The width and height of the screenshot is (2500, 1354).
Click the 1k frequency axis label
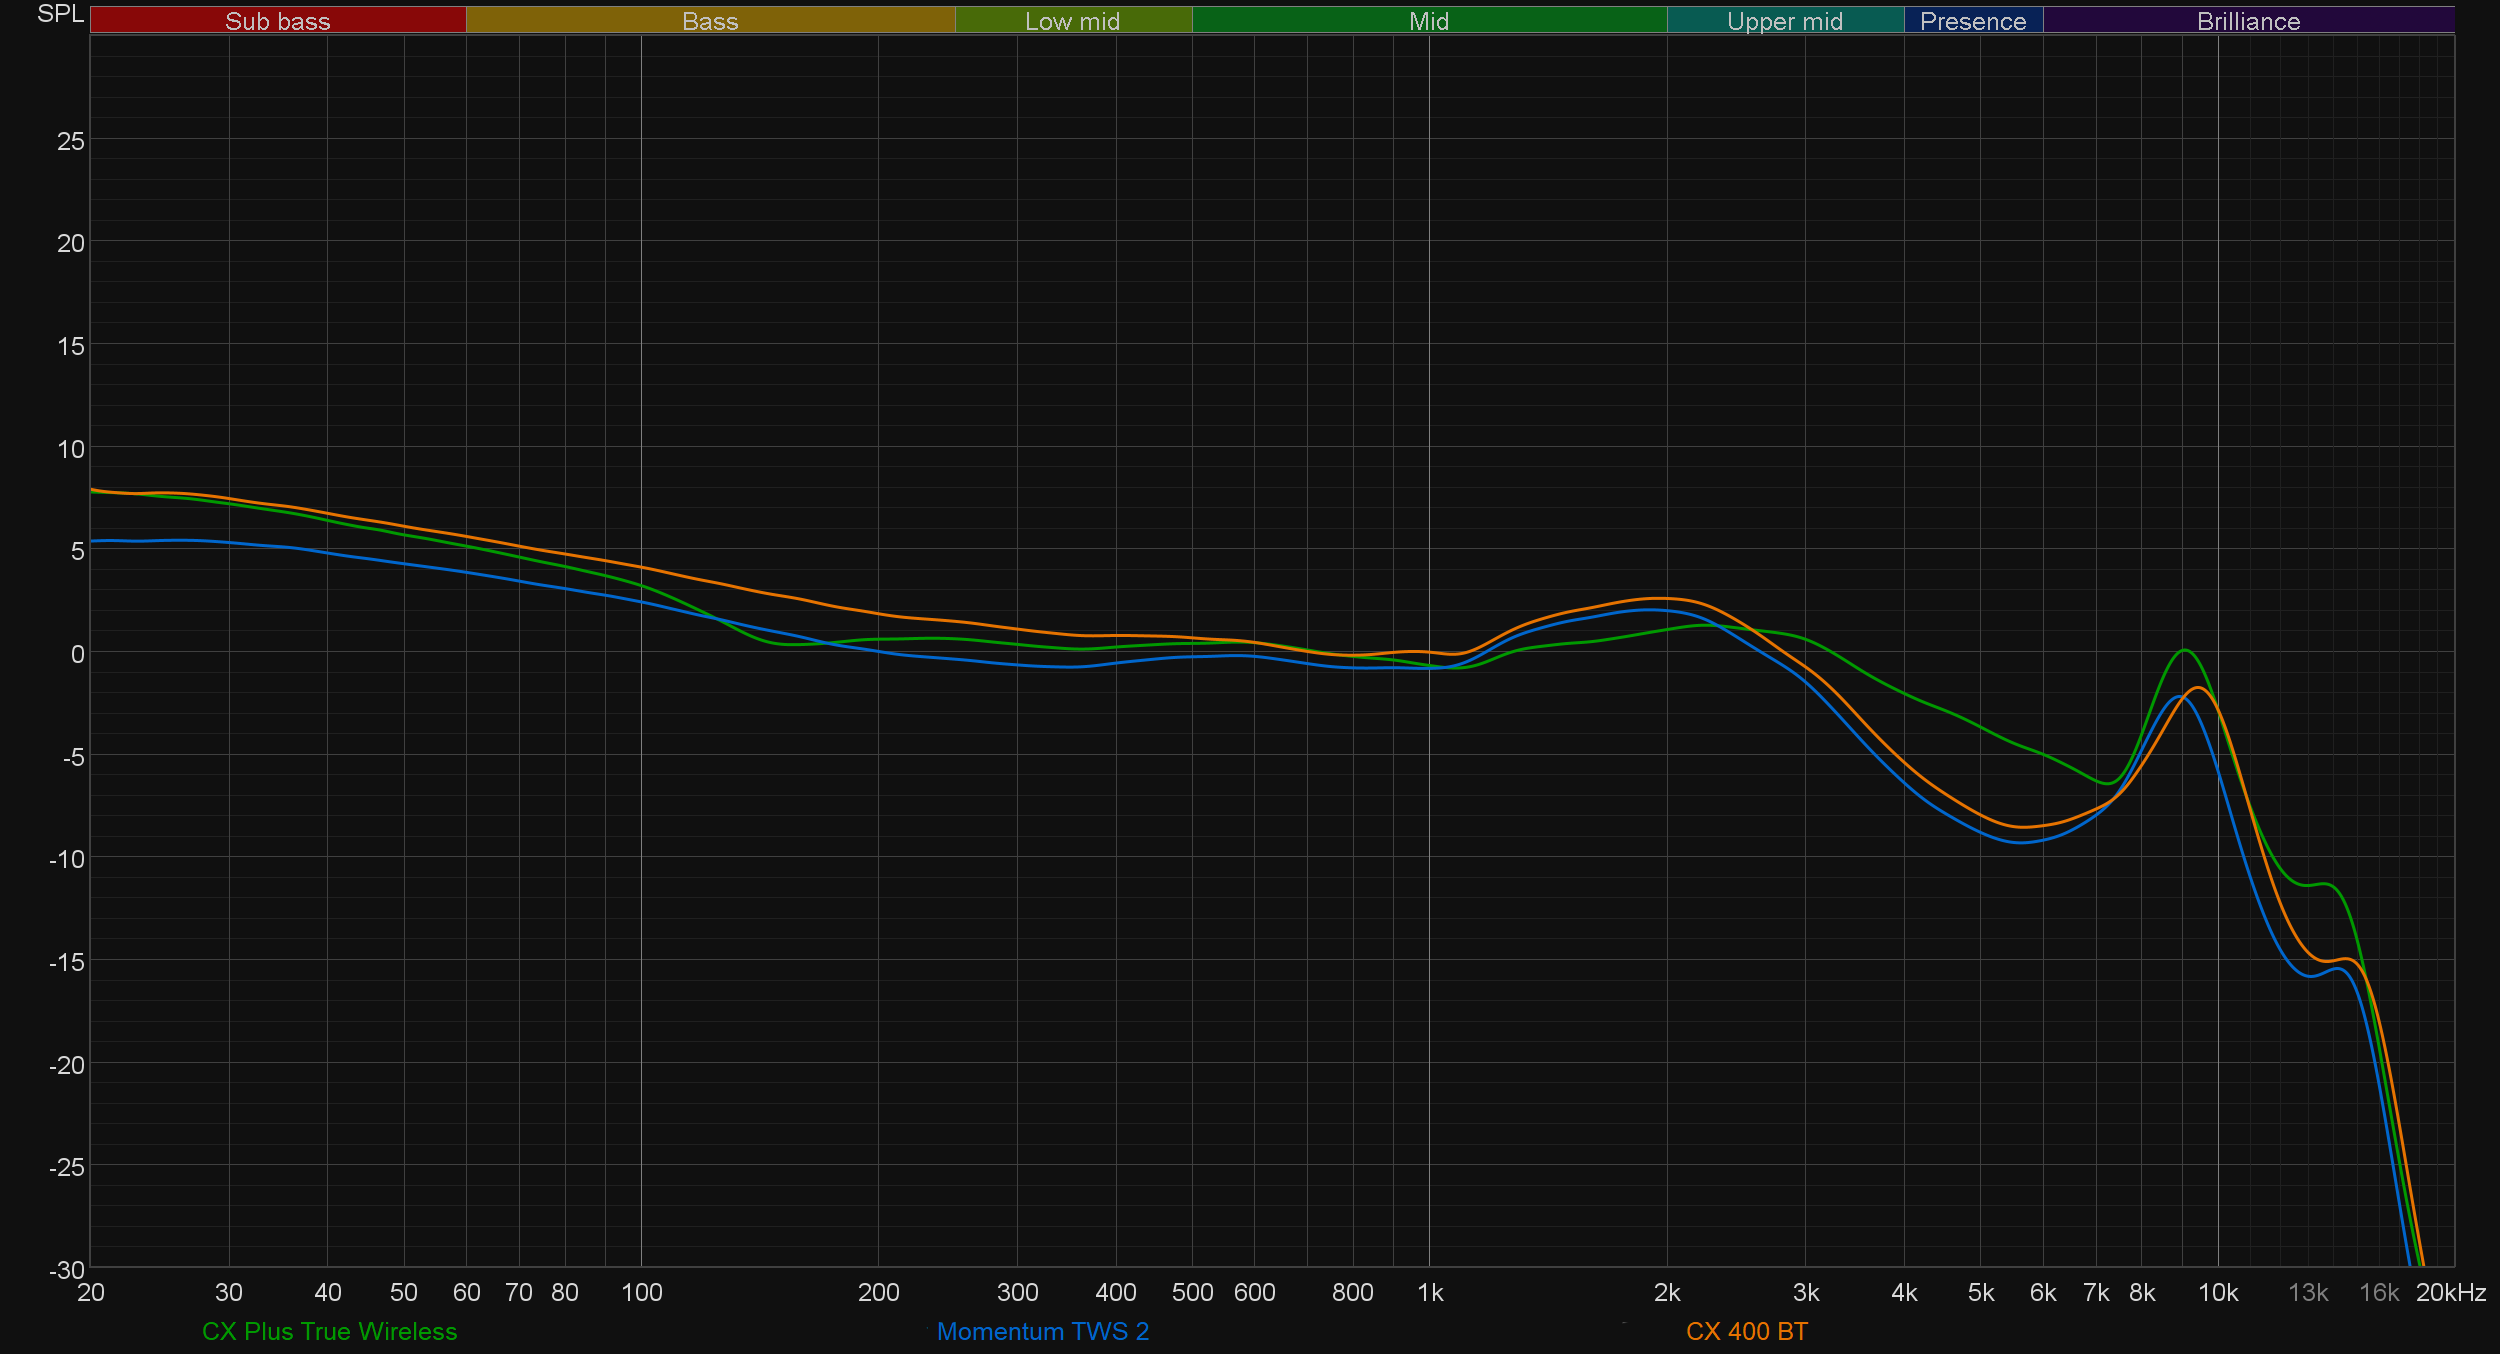point(1430,1292)
